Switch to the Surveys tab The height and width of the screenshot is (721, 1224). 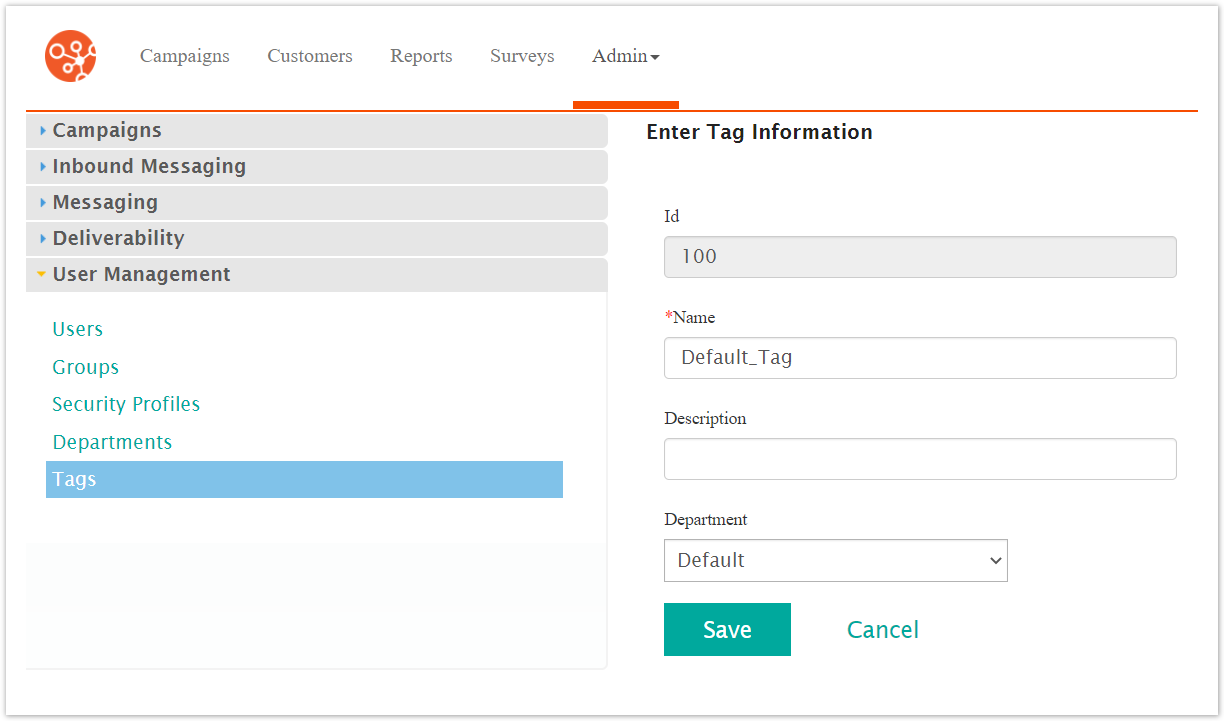point(522,56)
